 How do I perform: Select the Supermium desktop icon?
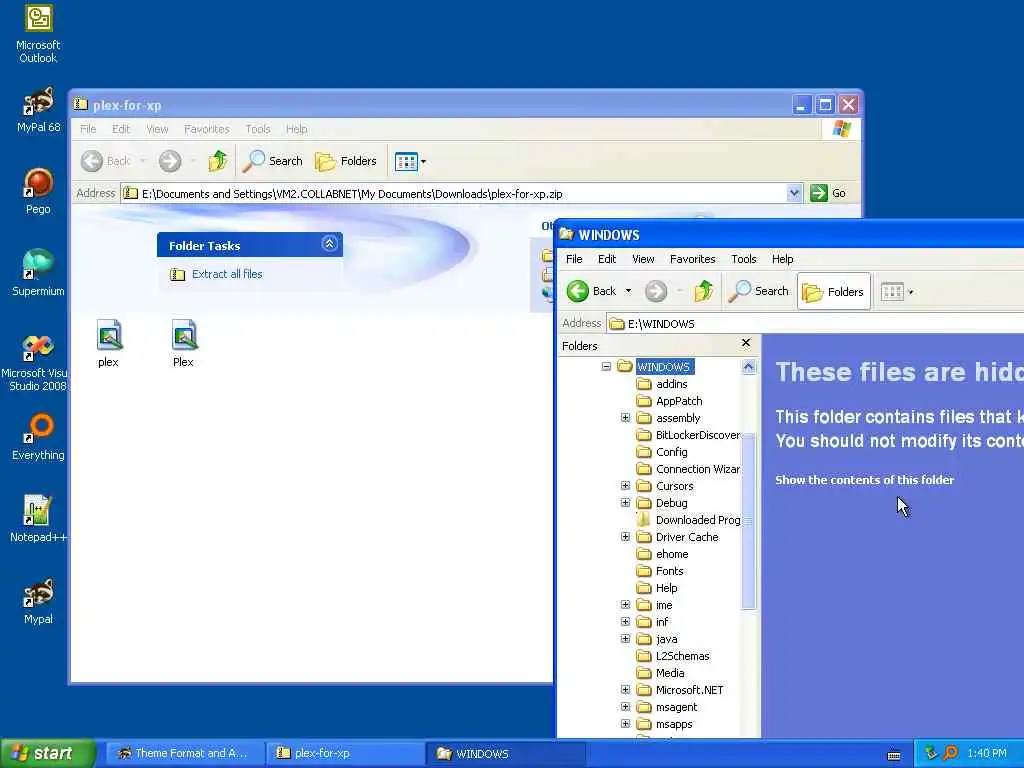[38, 273]
